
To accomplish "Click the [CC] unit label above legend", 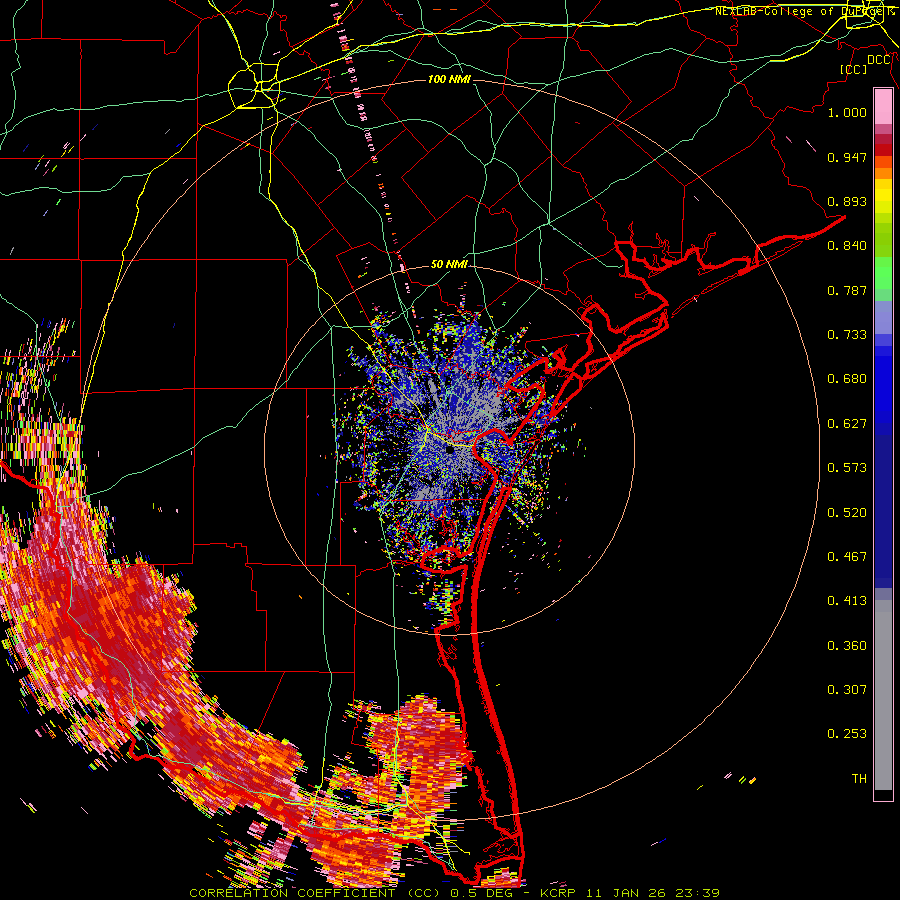I will [x=854, y=69].
